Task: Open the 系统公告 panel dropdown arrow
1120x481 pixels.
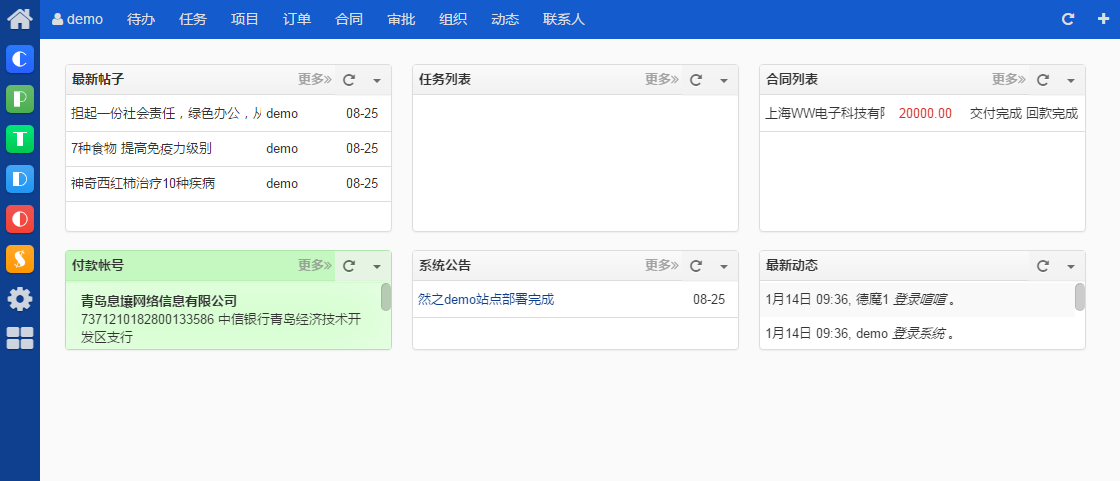Action: tap(724, 267)
